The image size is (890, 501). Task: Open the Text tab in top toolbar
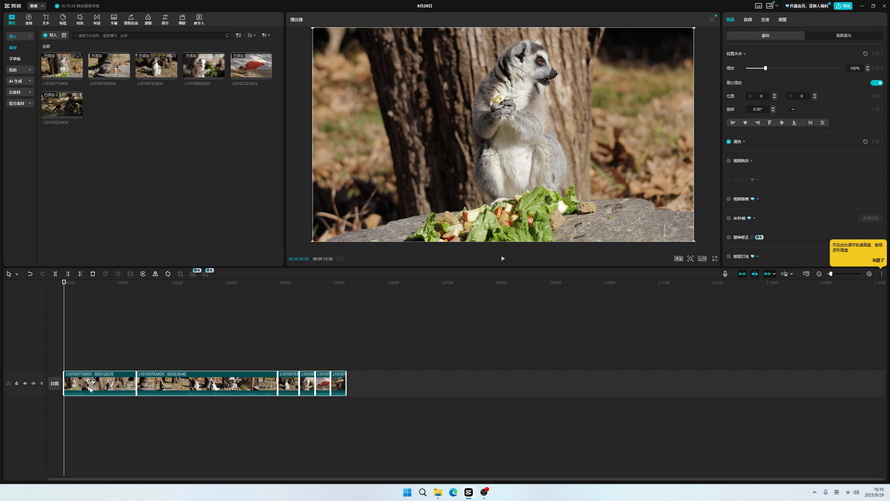pos(45,19)
